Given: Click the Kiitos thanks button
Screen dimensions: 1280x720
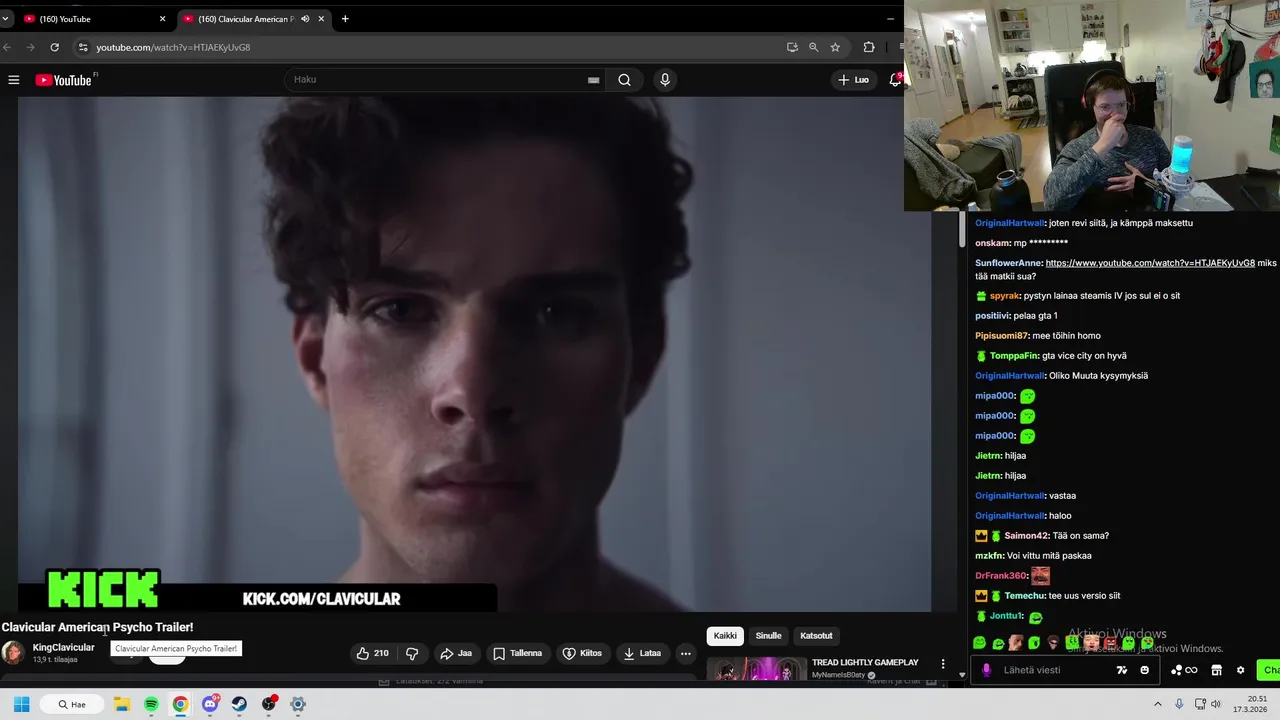Looking at the screenshot, I should pos(582,653).
